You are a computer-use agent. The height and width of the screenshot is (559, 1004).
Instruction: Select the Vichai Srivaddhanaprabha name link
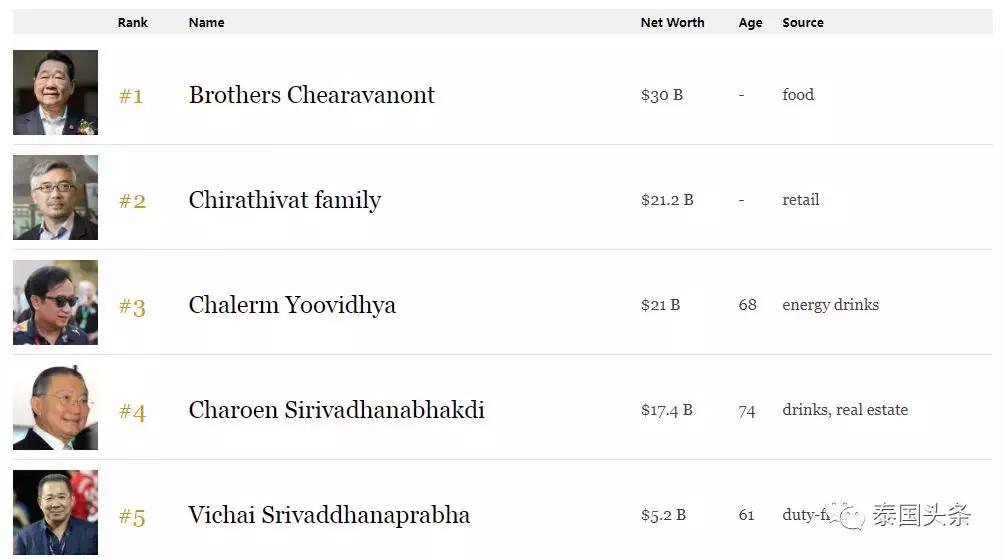pyautogui.click(x=329, y=515)
